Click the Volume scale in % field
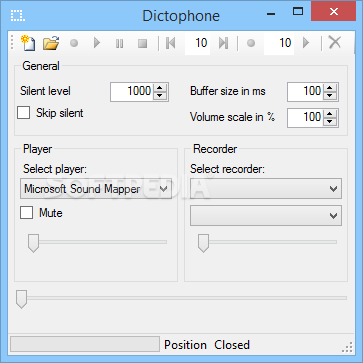 305,117
